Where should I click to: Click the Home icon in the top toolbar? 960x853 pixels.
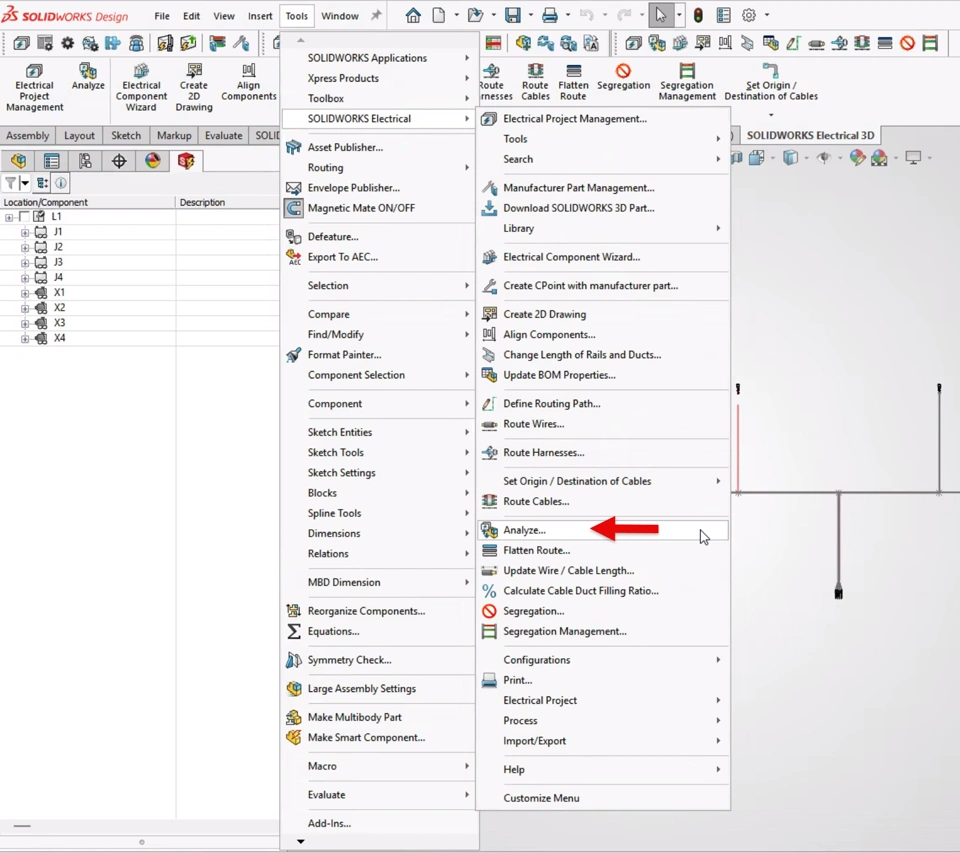[413, 15]
